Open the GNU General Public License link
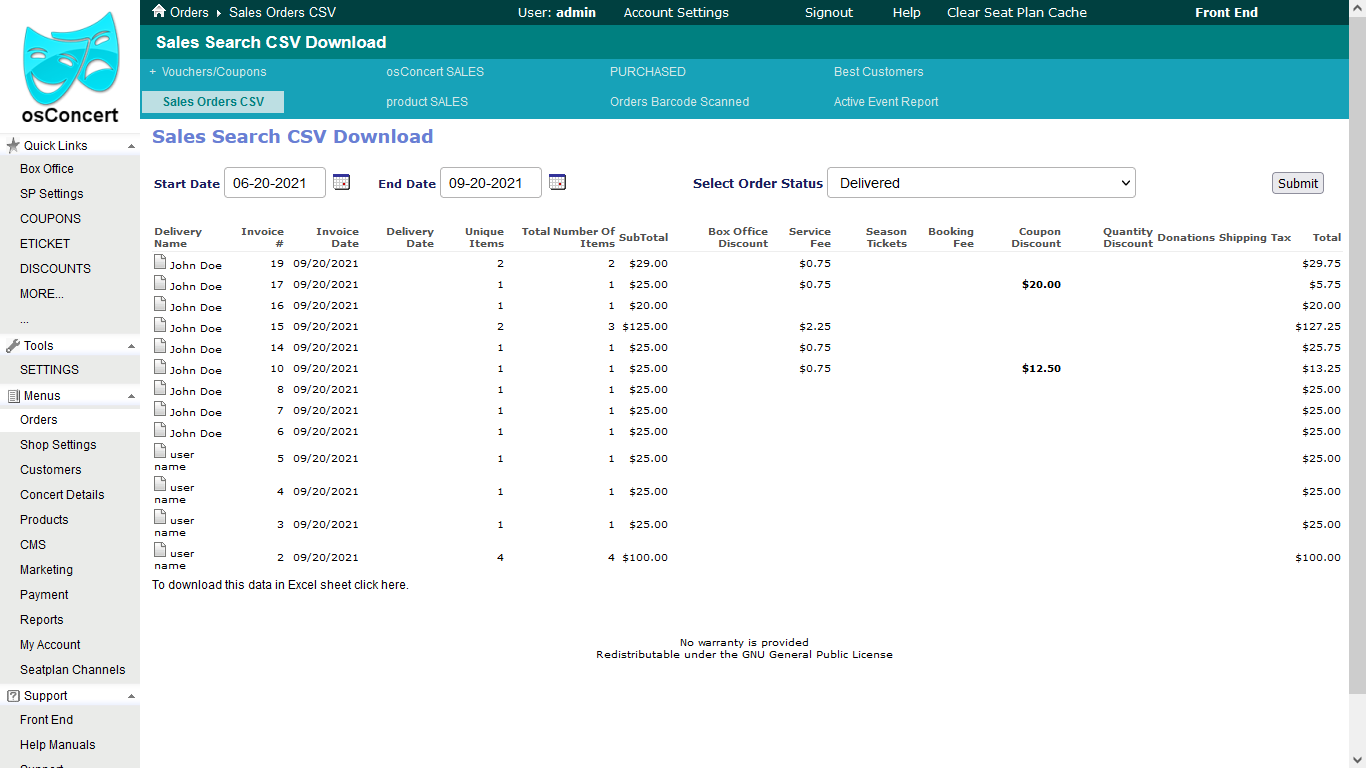The image size is (1366, 768). (x=818, y=654)
